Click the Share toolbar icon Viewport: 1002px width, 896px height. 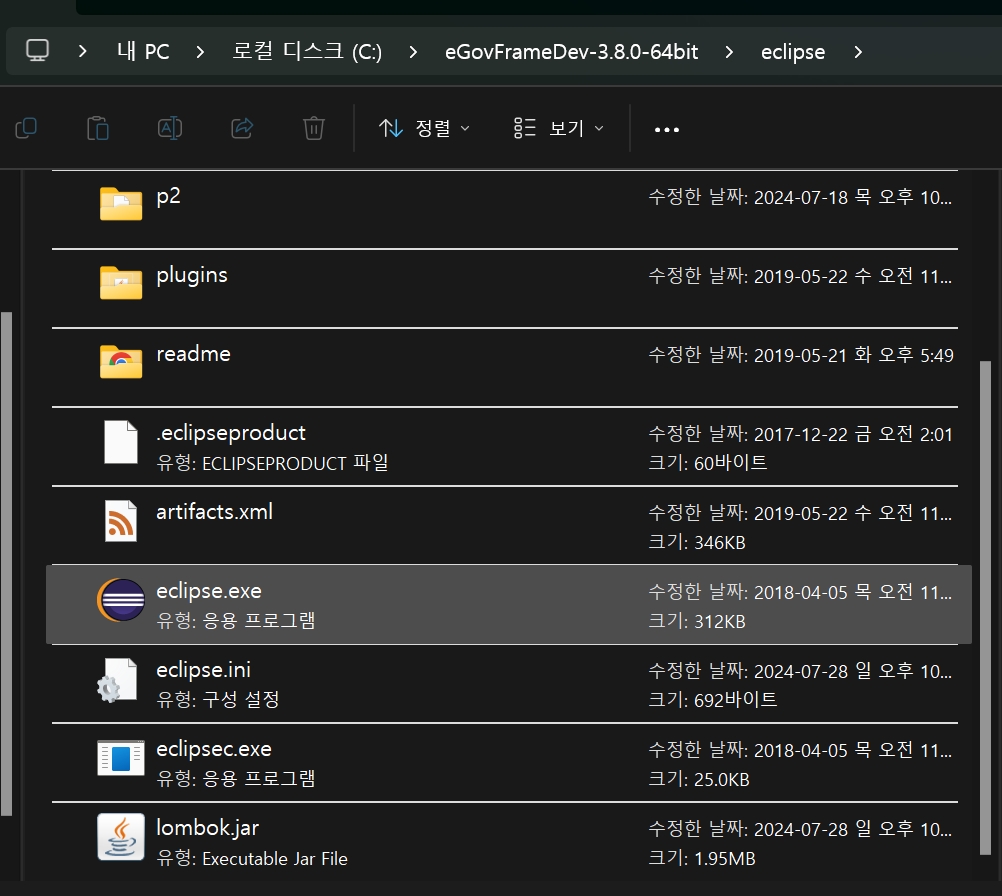click(242, 128)
